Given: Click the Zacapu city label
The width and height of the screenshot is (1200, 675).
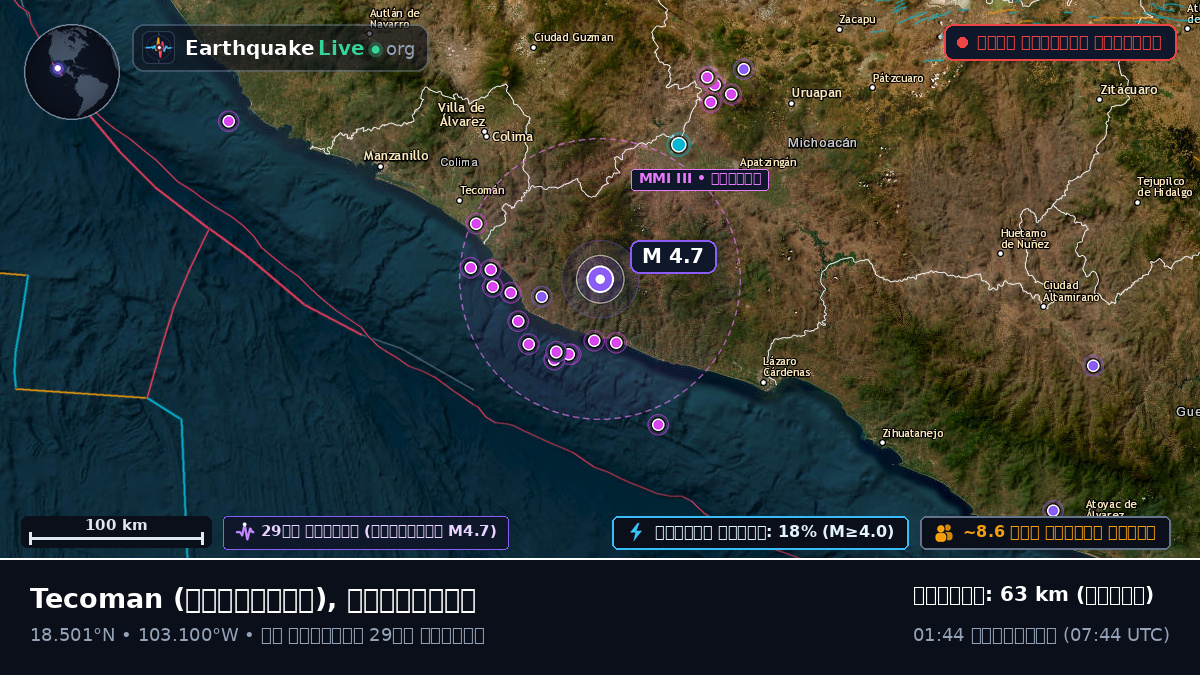Looking at the screenshot, I should coord(857,19).
